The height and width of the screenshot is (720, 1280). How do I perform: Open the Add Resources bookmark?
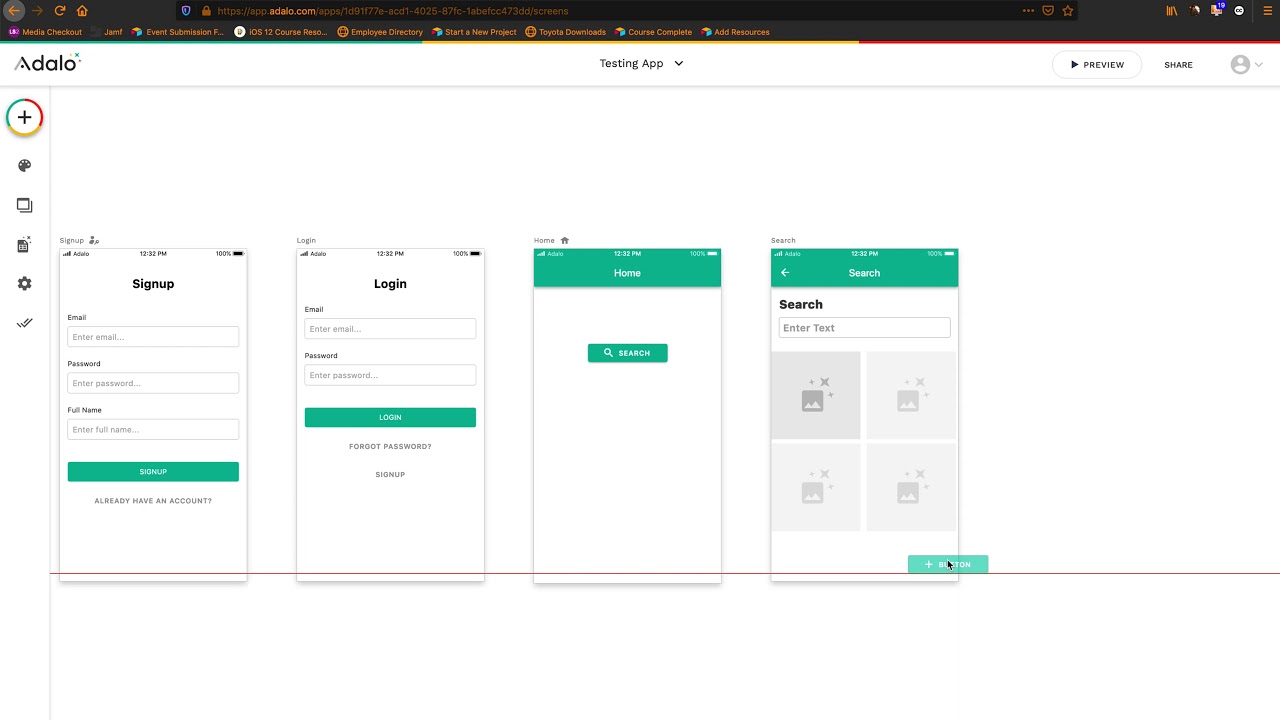pos(735,32)
